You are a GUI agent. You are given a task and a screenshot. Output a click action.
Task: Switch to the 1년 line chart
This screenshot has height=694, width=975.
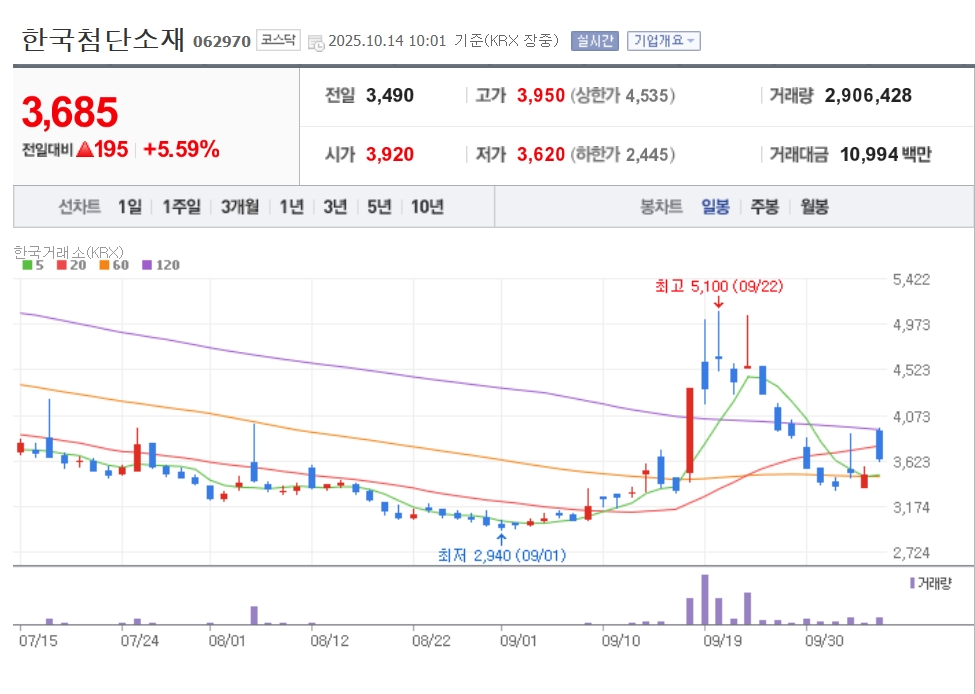pyautogui.click(x=292, y=206)
